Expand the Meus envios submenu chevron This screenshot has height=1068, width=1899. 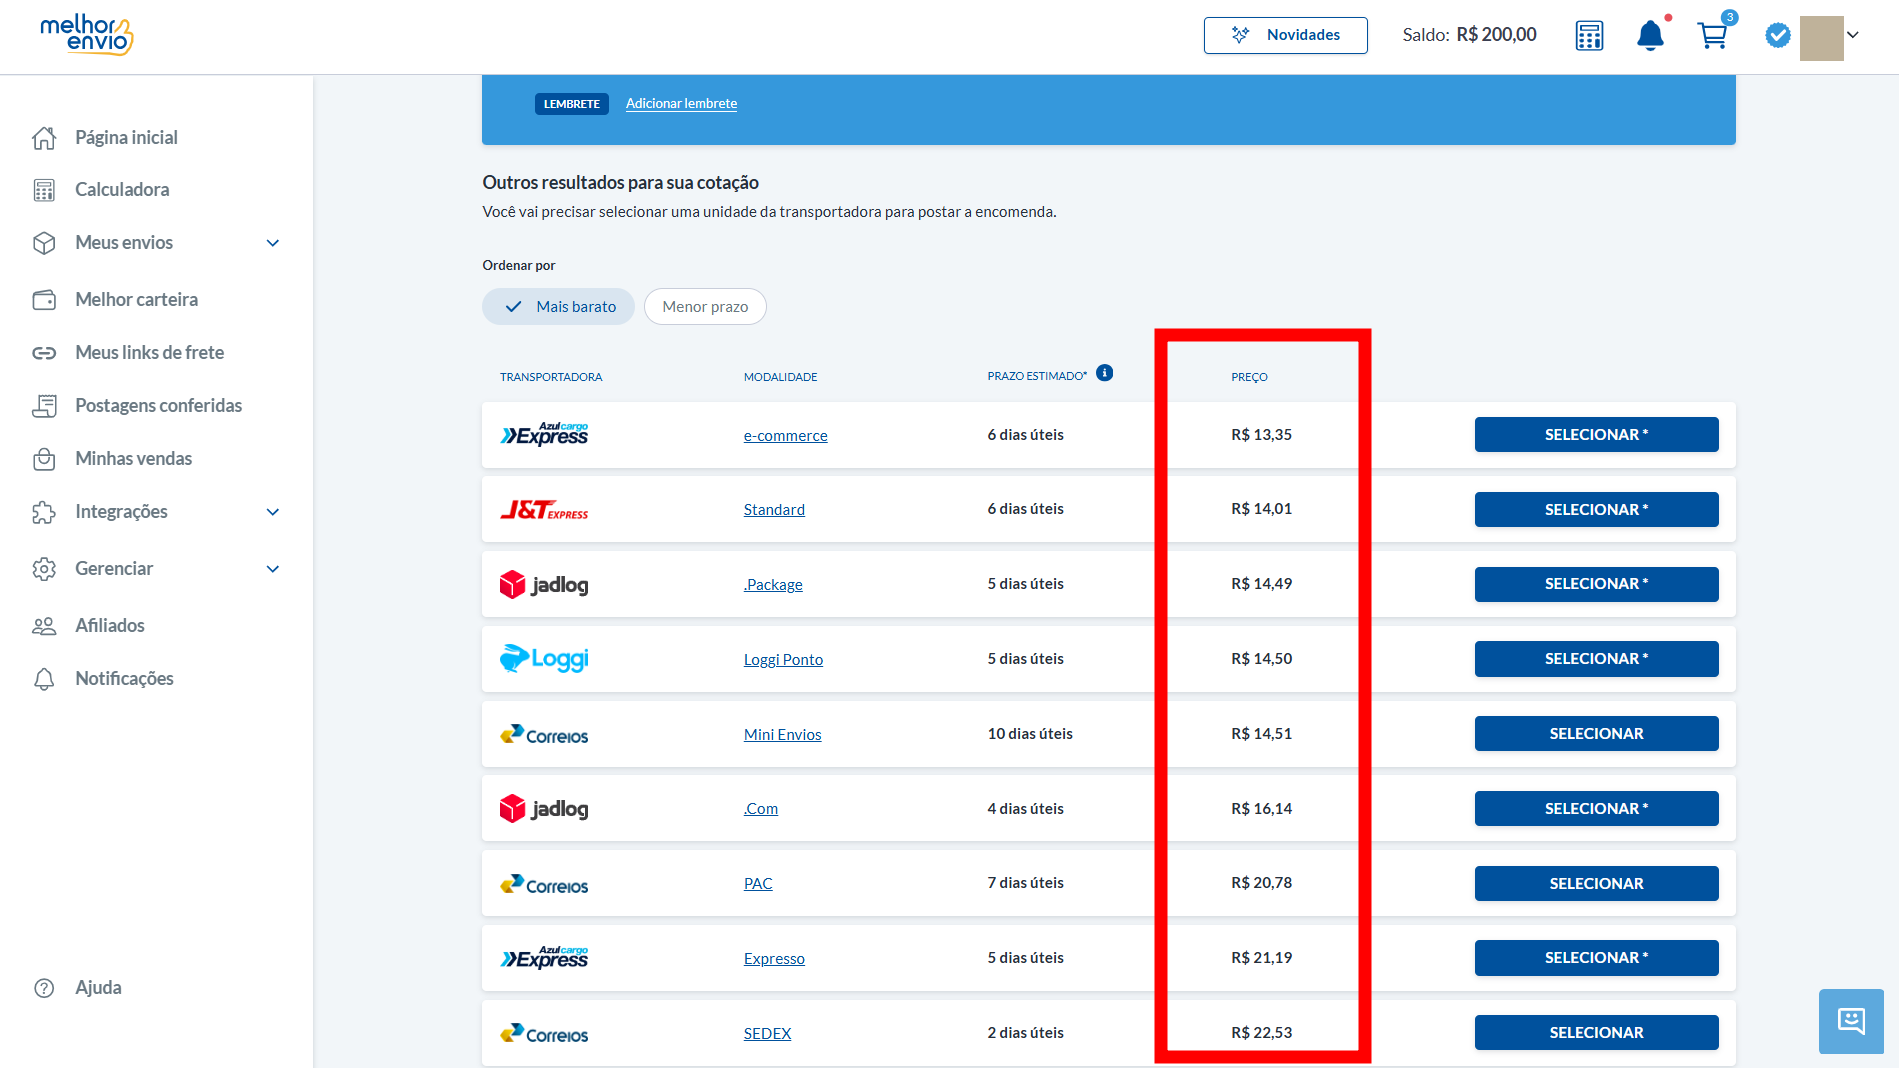point(273,243)
